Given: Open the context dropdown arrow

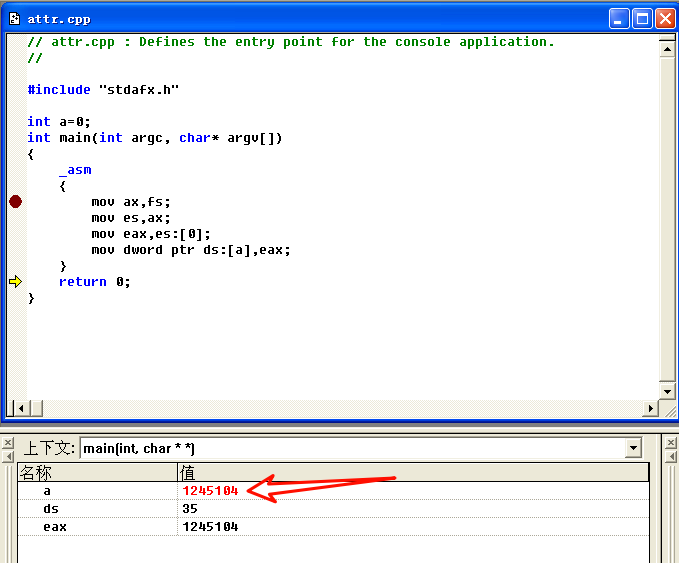Looking at the screenshot, I should tap(632, 449).
